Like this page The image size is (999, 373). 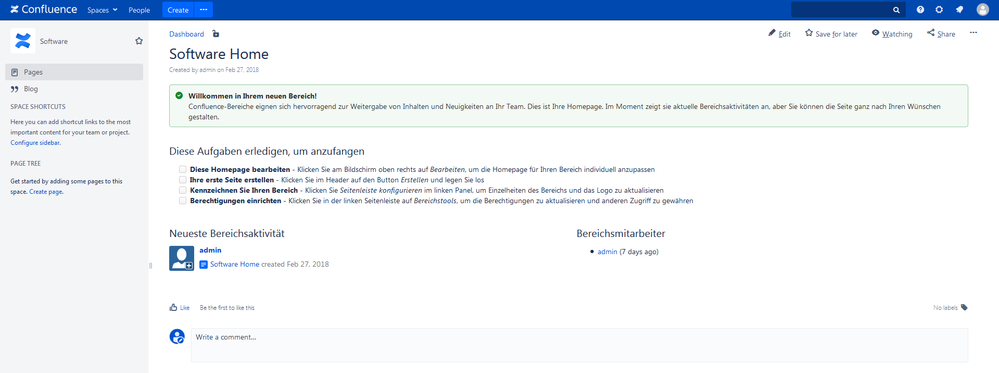(x=180, y=307)
